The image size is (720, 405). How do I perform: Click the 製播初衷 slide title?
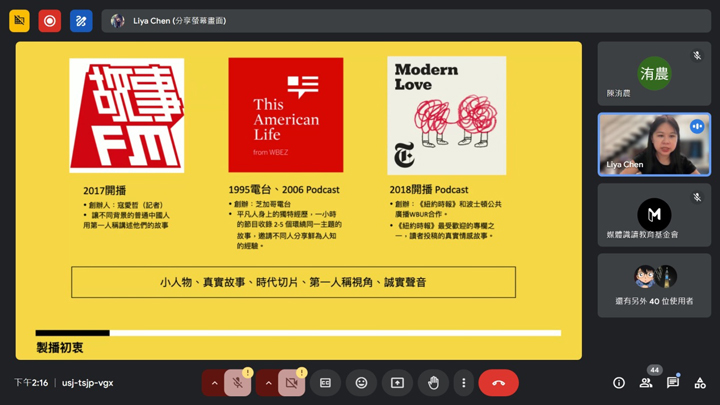[x=60, y=348]
